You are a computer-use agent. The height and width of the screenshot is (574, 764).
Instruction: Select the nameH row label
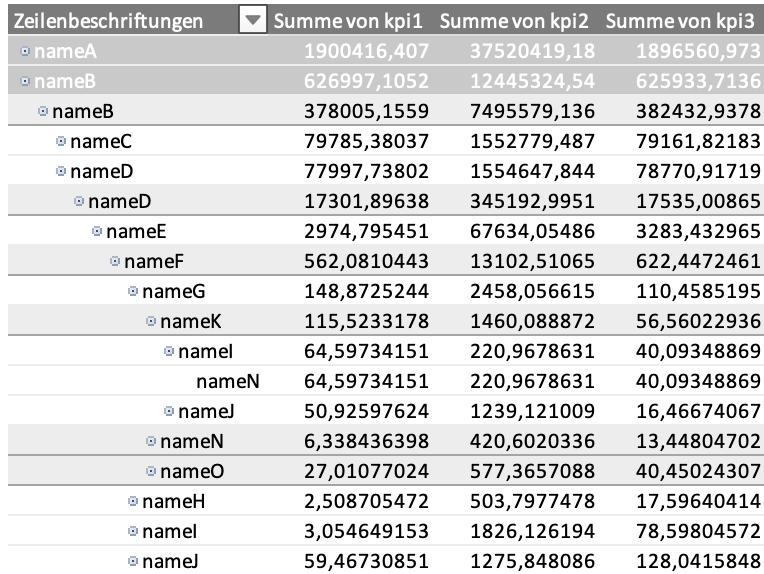173,501
